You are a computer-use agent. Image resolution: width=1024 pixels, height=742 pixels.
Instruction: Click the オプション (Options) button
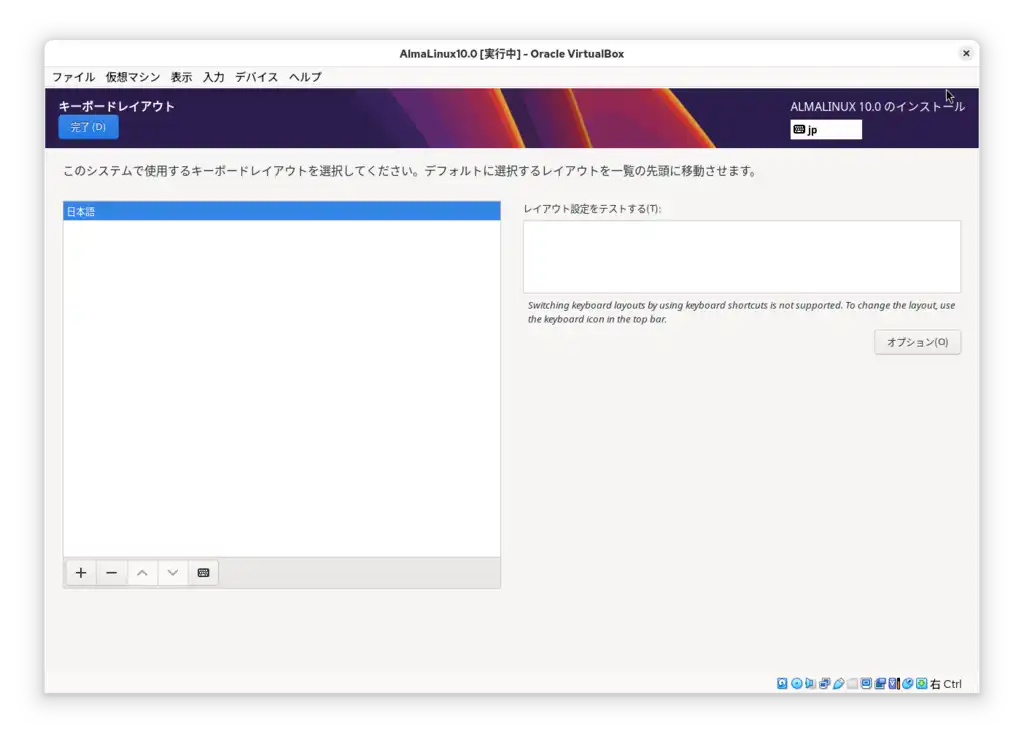(x=916, y=341)
